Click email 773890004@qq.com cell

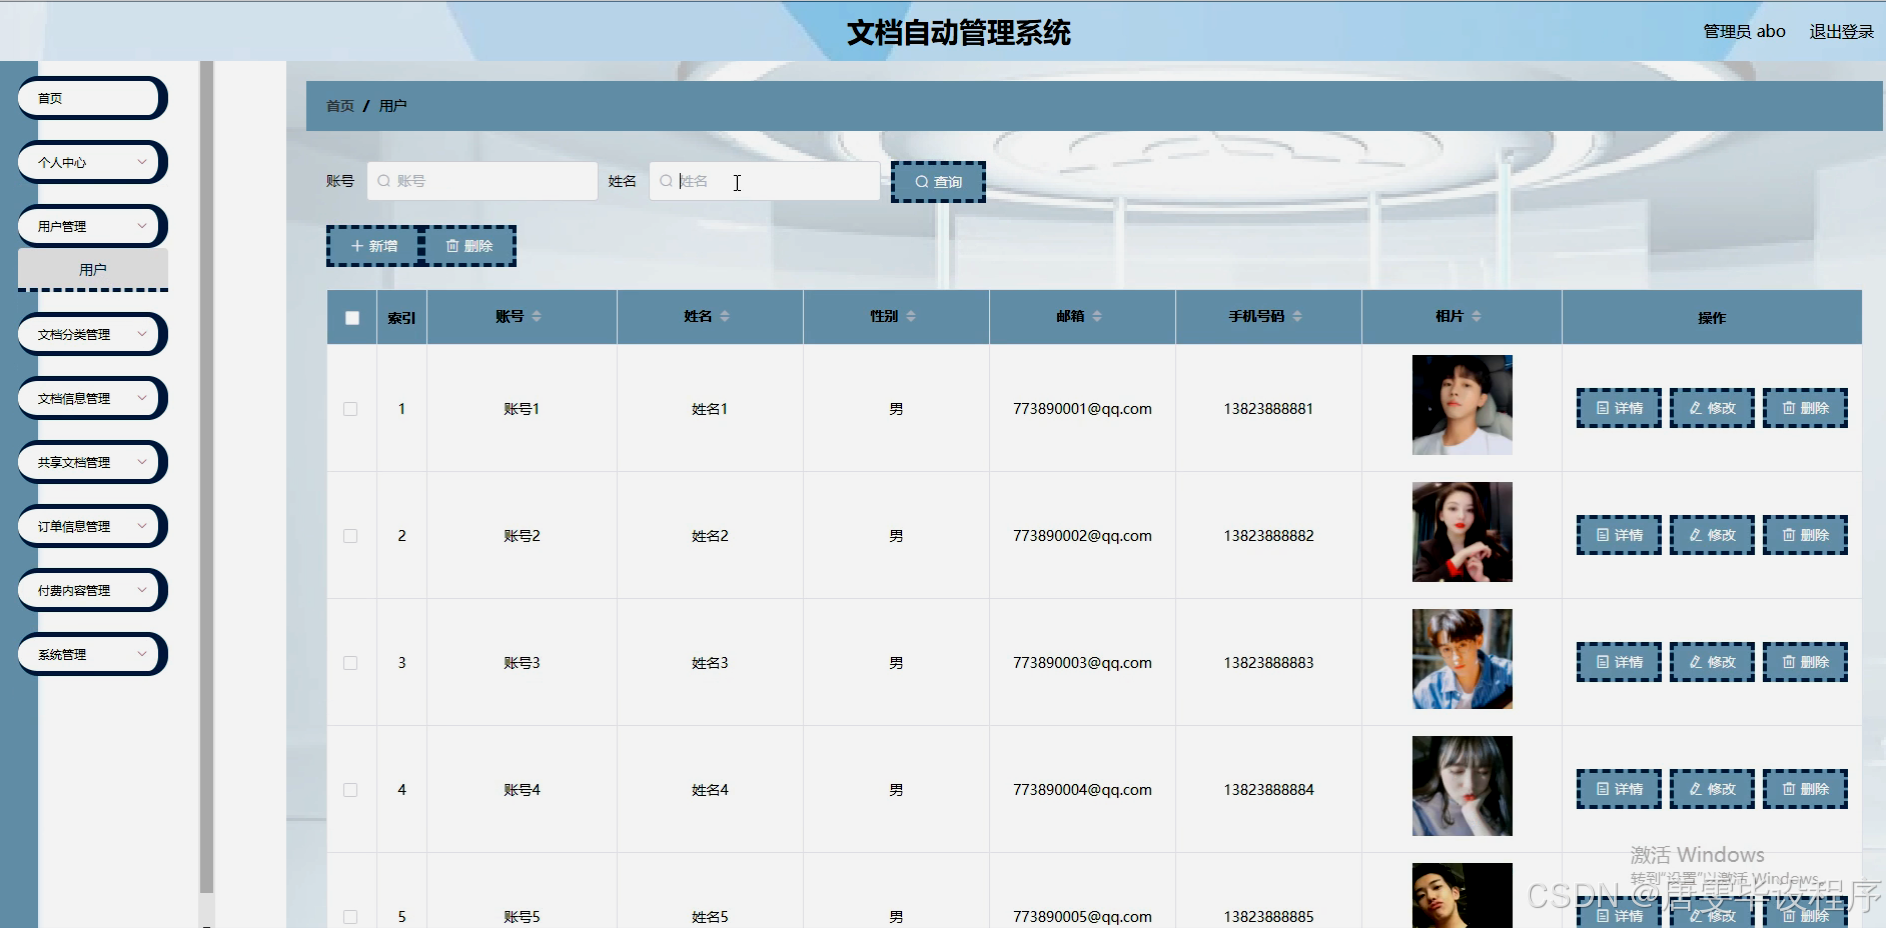pos(1082,790)
